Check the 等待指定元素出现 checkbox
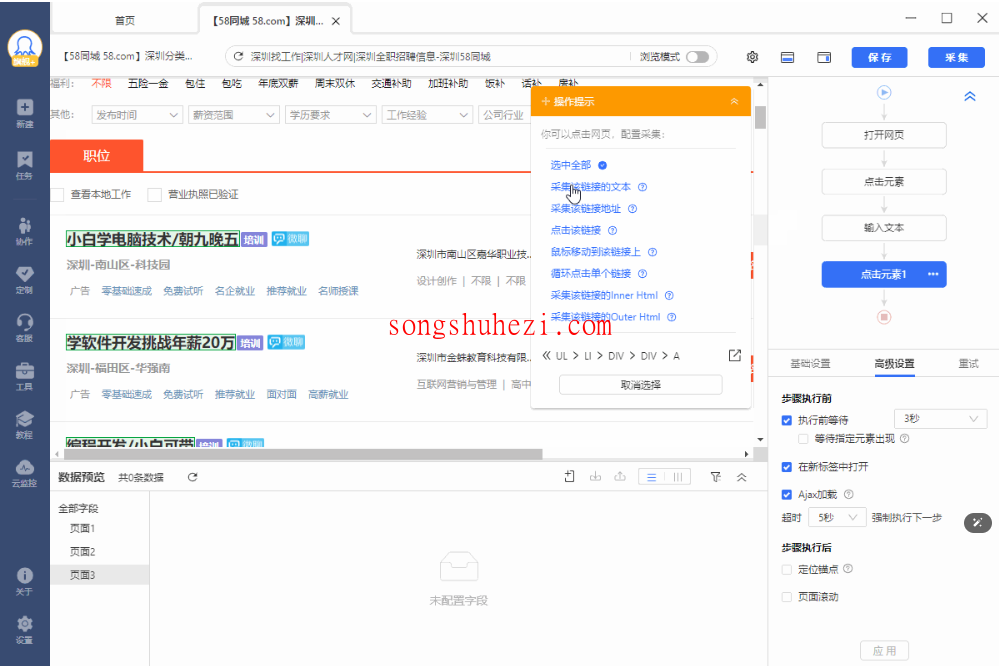The image size is (999, 666). pos(803,438)
